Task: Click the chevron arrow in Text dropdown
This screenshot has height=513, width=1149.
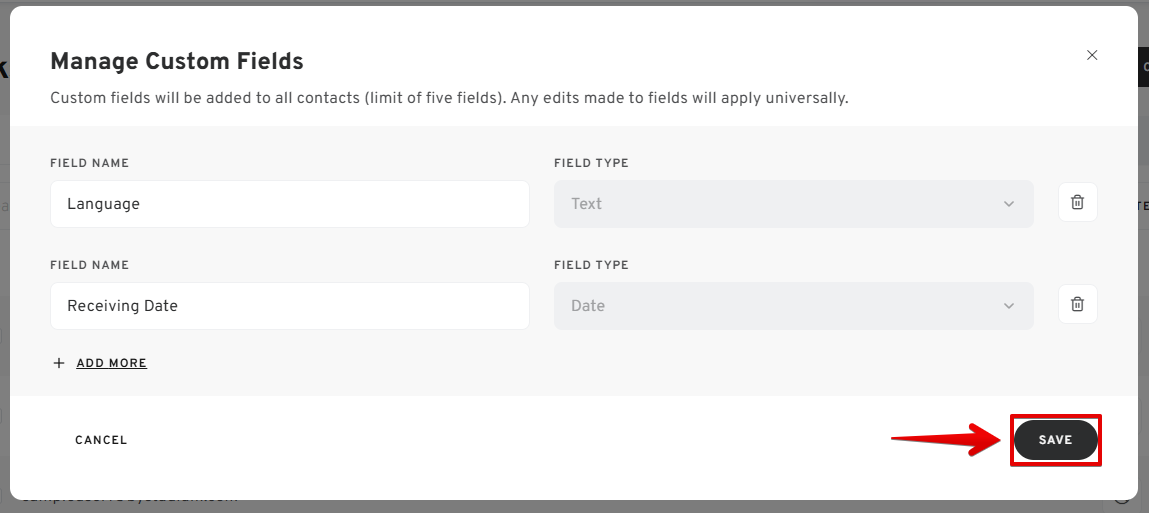Action: [1008, 204]
